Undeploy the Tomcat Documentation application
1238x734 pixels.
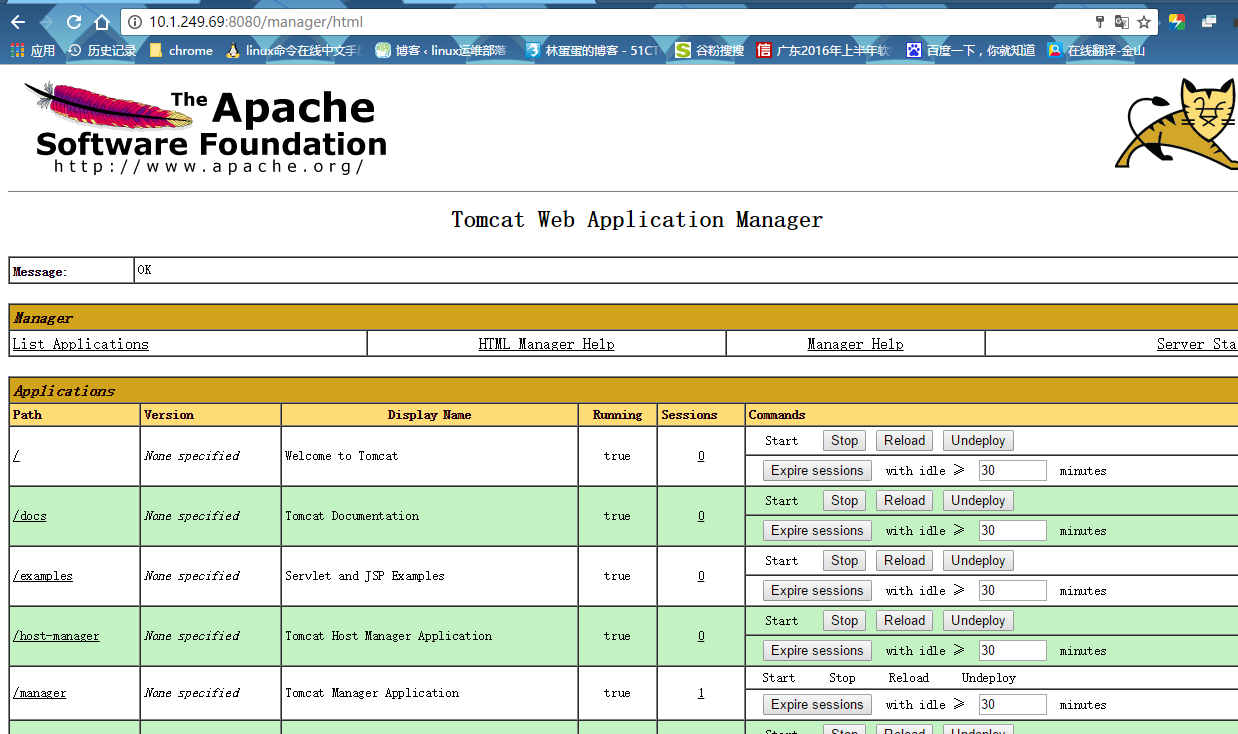(x=978, y=501)
